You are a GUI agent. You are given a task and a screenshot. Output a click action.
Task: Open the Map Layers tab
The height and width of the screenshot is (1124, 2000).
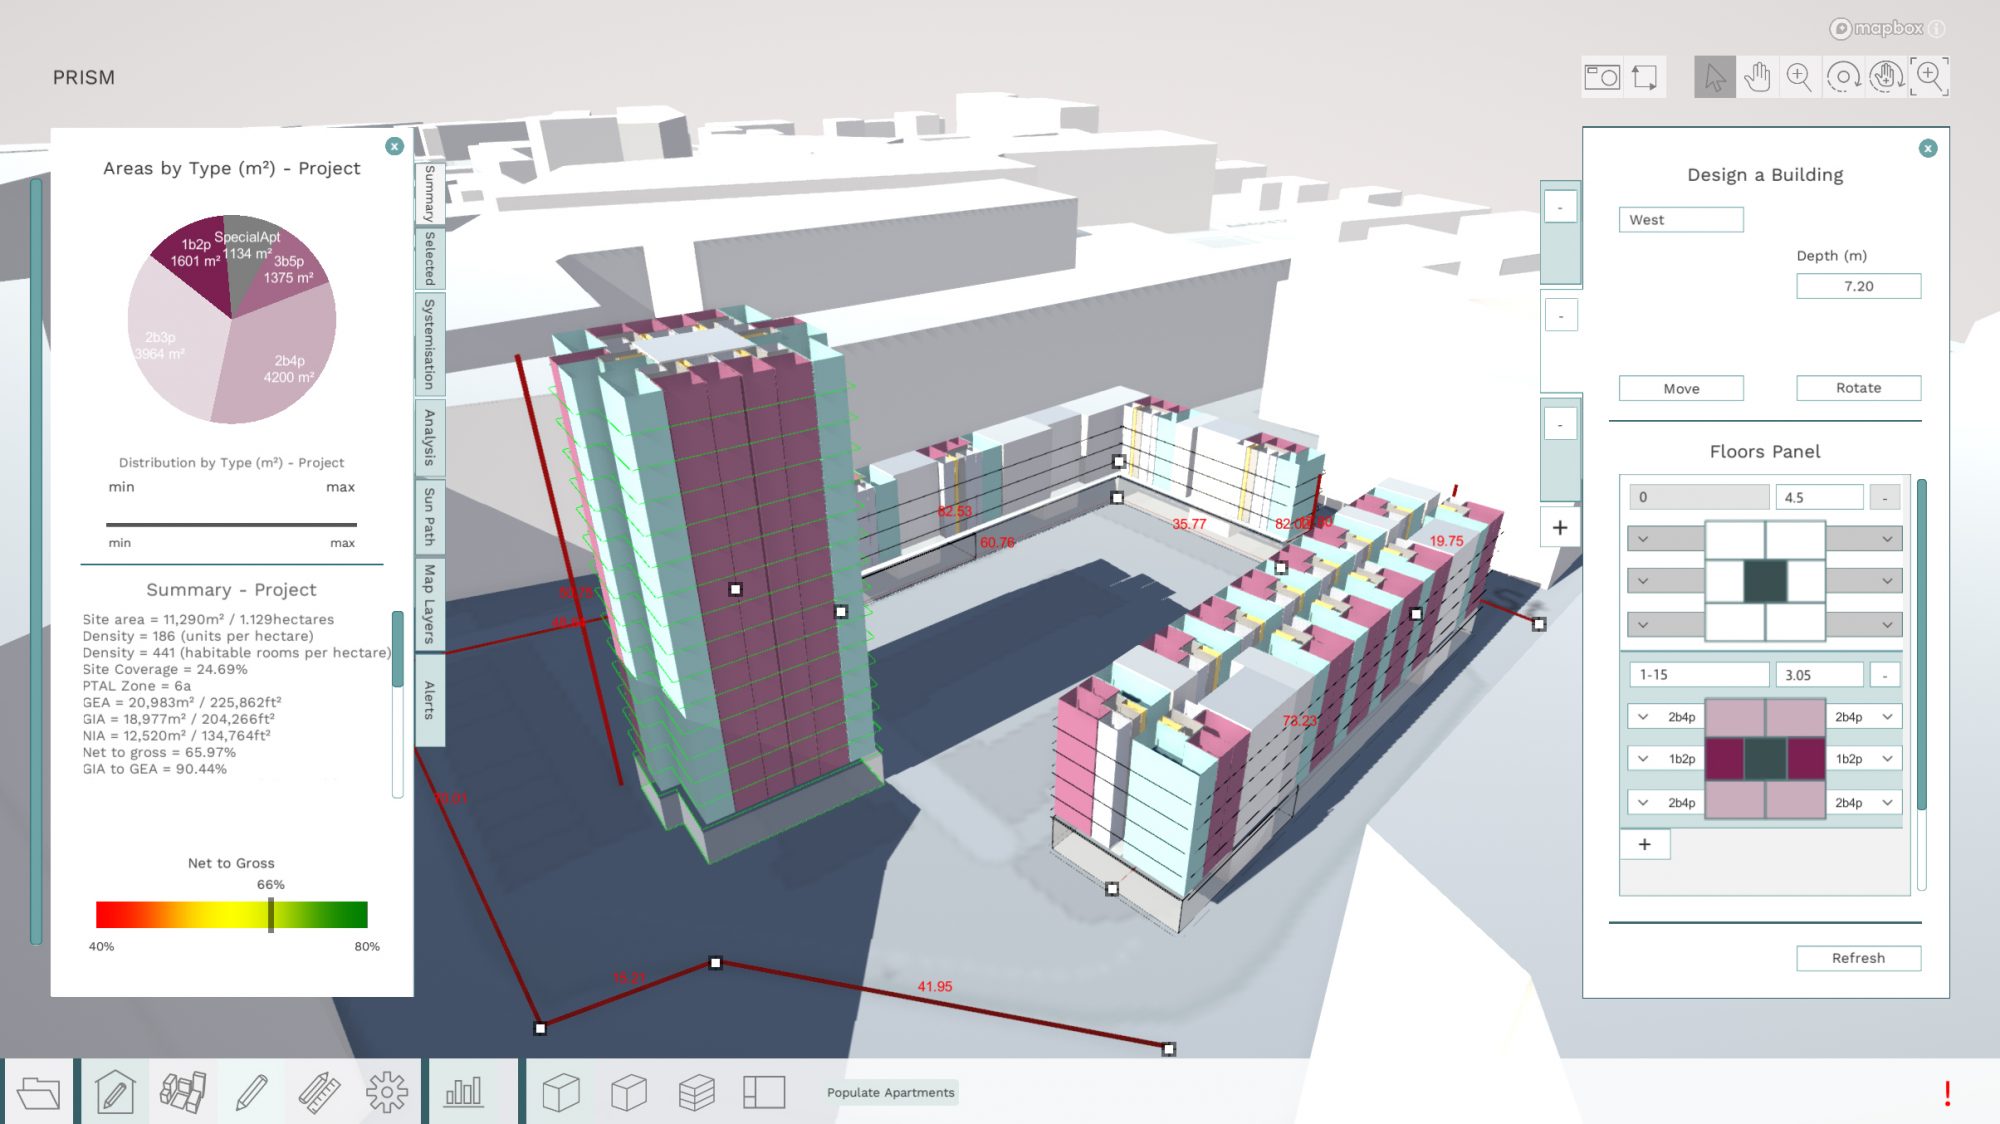pos(430,603)
